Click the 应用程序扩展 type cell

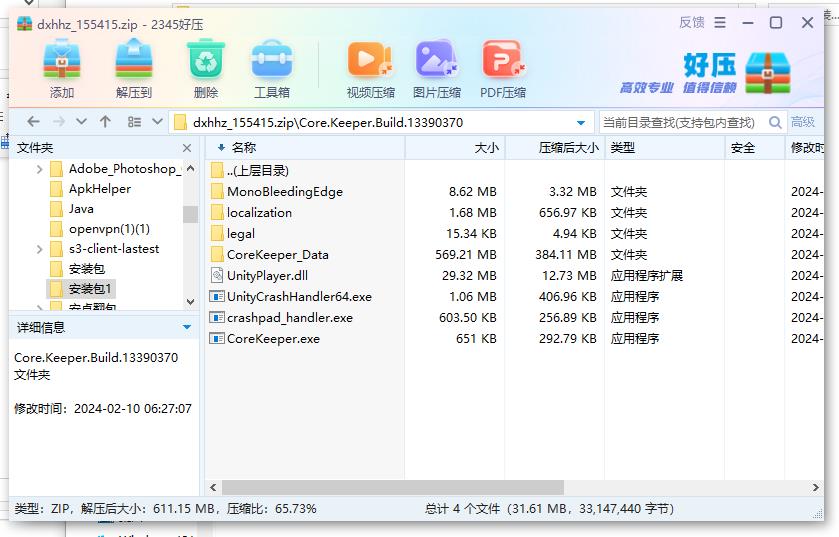(646, 275)
